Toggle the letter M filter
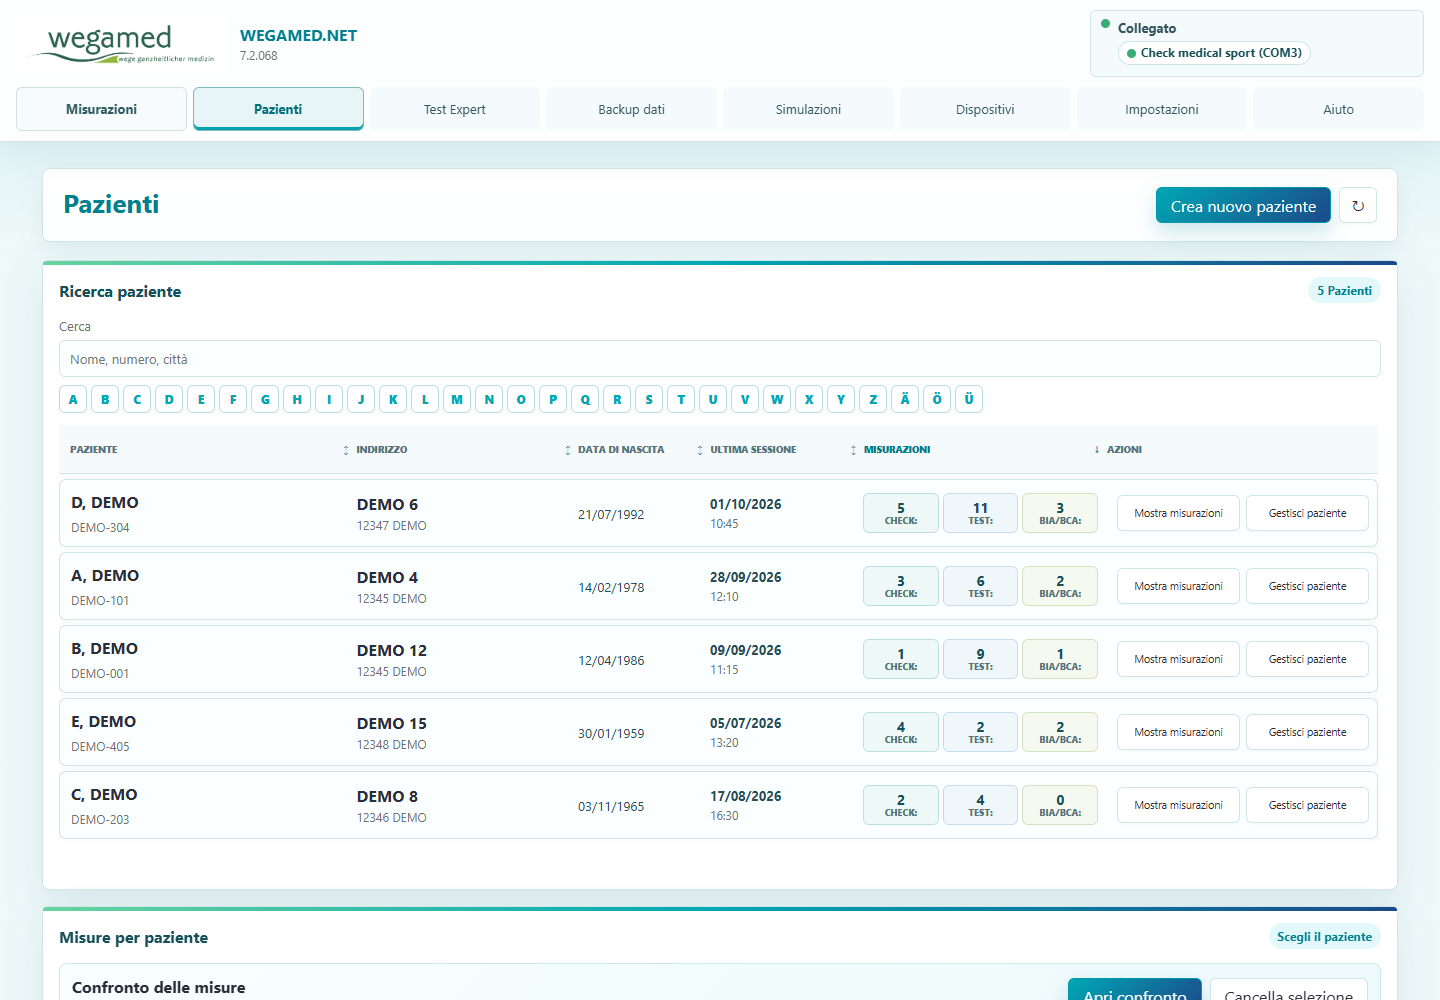Screen dimensions: 1440x1000 [457, 399]
